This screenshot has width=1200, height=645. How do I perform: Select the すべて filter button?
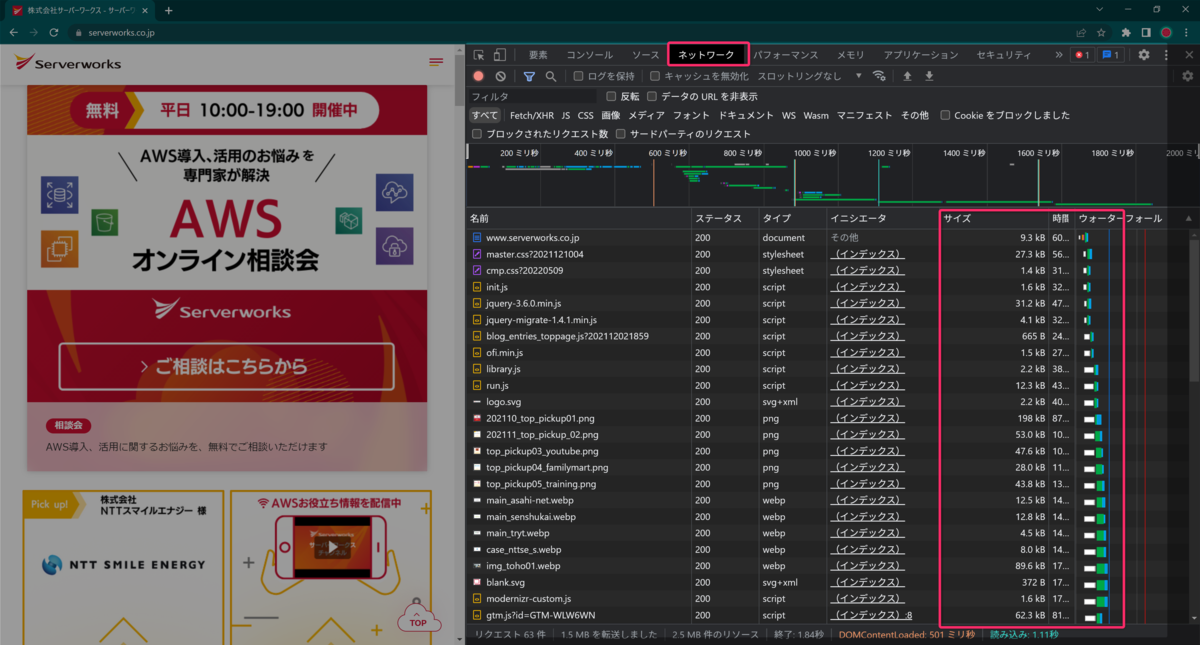pos(485,115)
